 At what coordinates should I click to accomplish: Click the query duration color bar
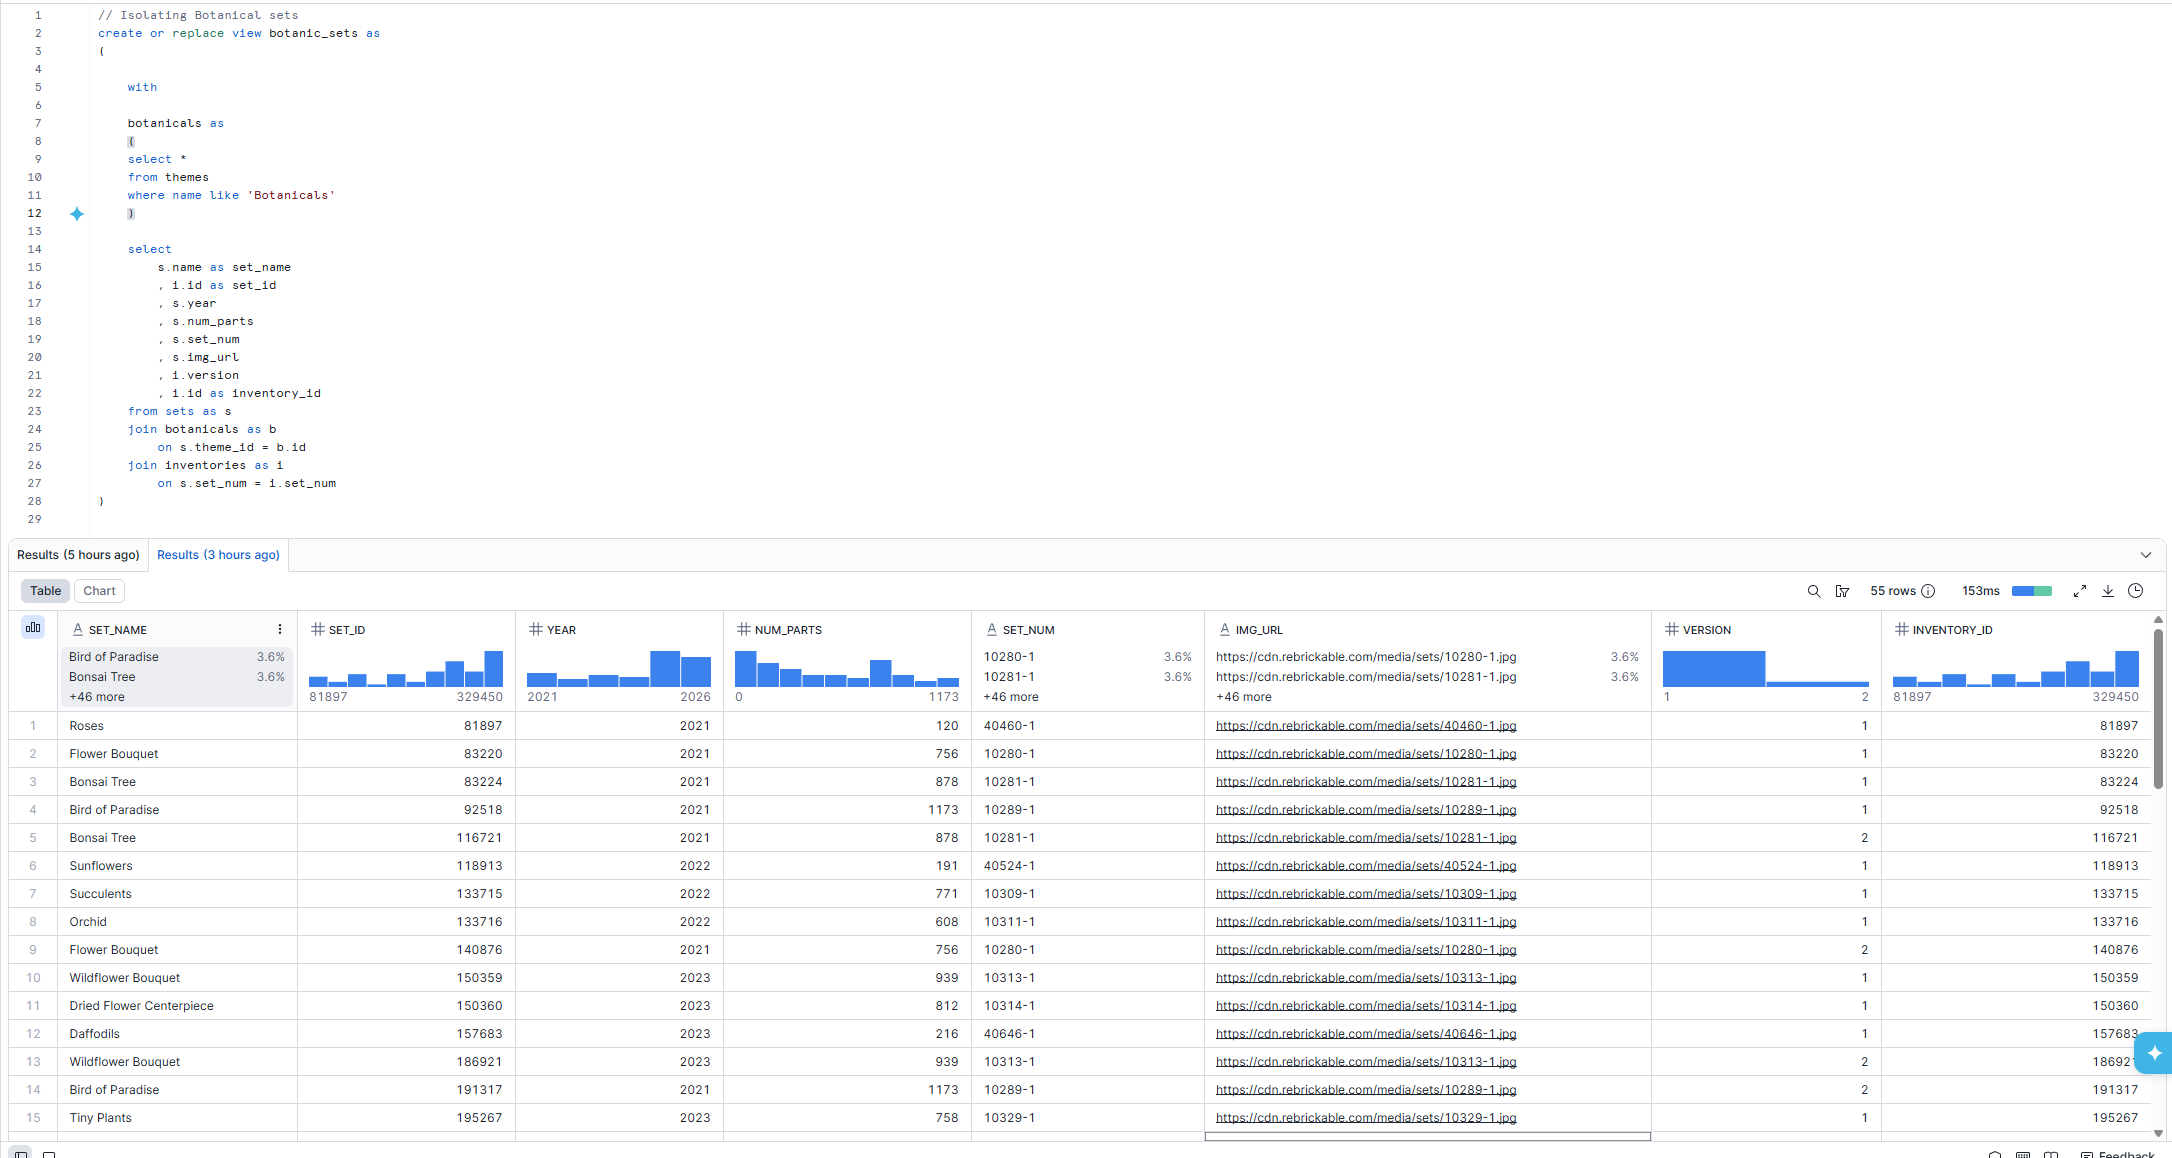(2031, 591)
